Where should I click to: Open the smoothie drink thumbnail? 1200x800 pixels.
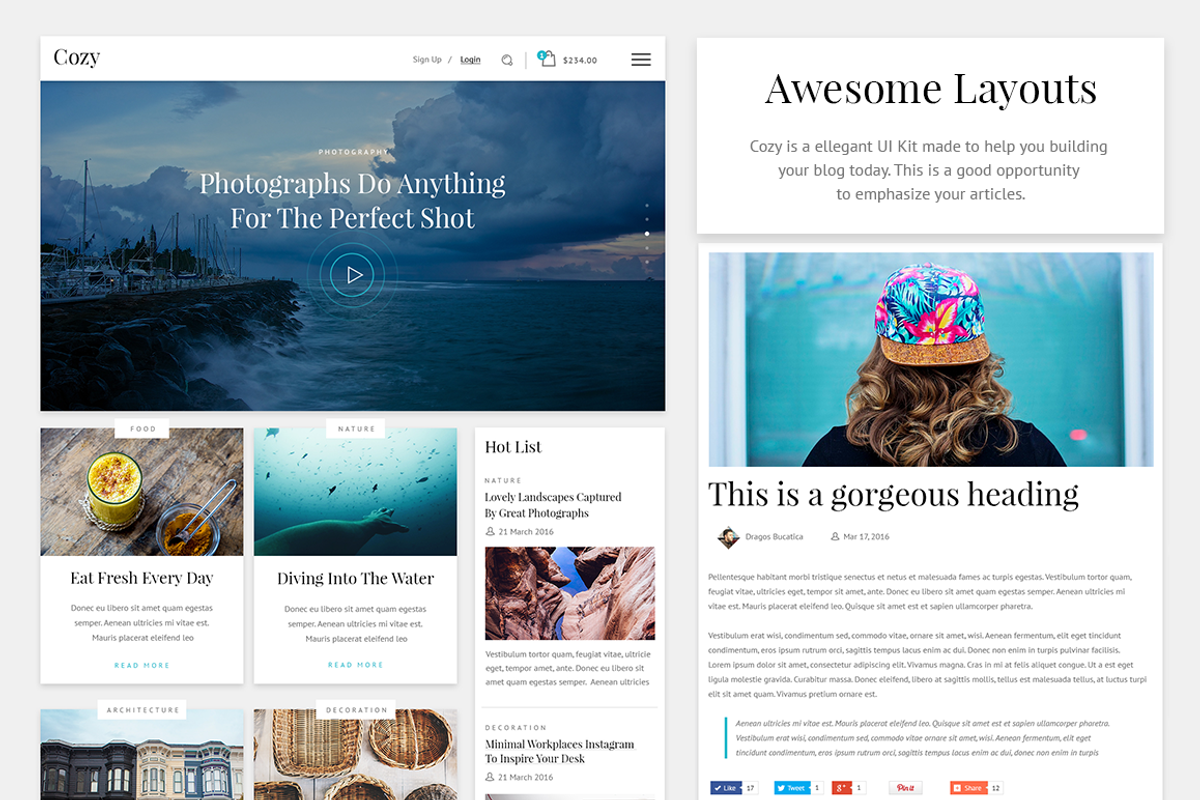click(142, 492)
